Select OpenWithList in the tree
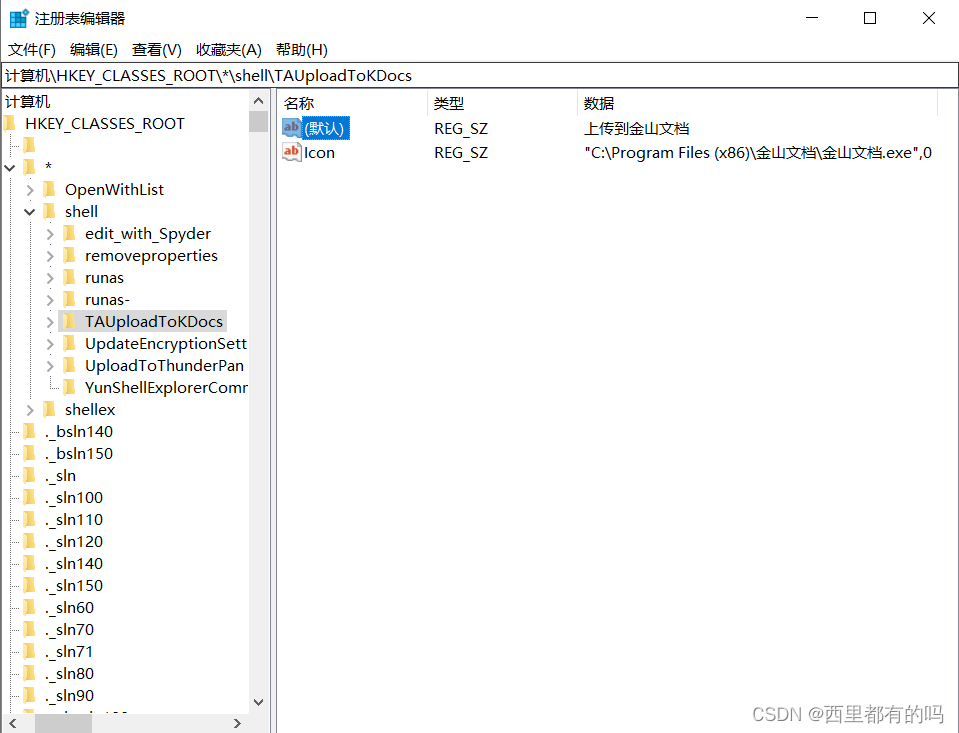959x733 pixels. click(x=114, y=190)
